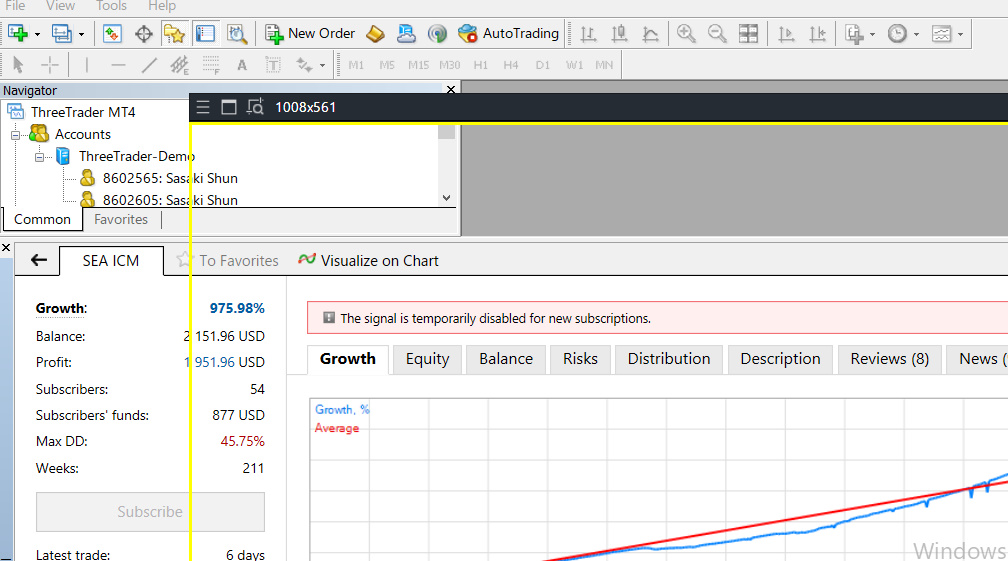Click the capture overlay hamburger menu icon
1008x561 pixels.
[203, 107]
